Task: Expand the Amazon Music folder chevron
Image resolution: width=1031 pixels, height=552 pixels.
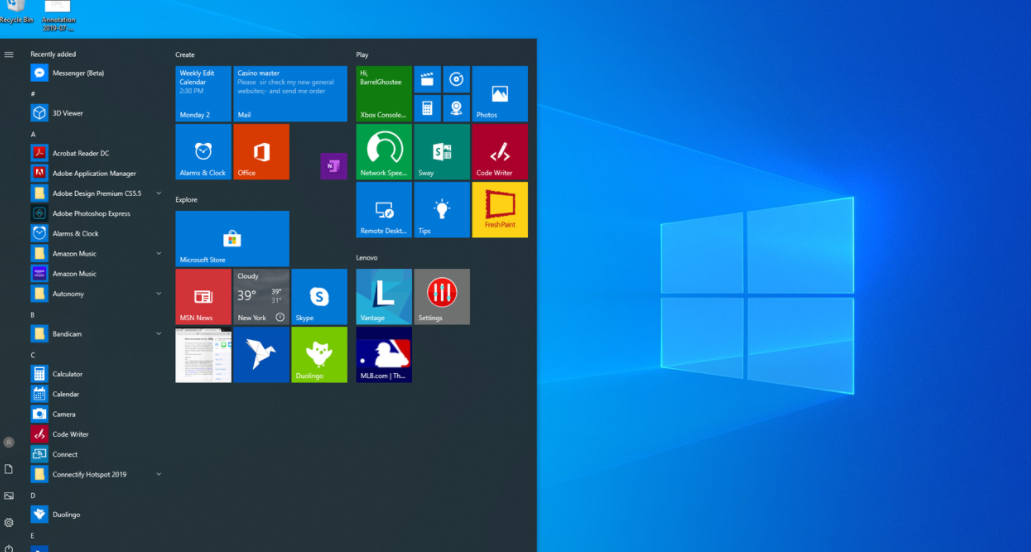Action: click(x=158, y=254)
